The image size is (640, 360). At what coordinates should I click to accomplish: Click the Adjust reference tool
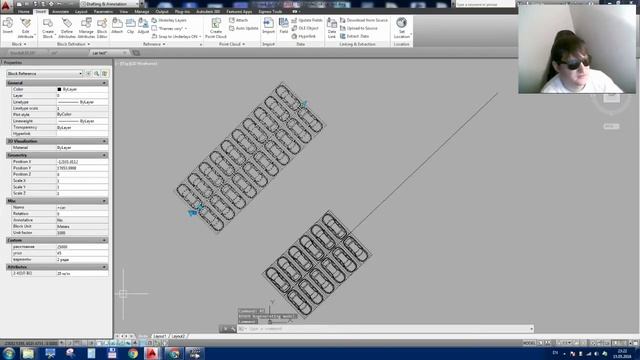tap(143, 26)
